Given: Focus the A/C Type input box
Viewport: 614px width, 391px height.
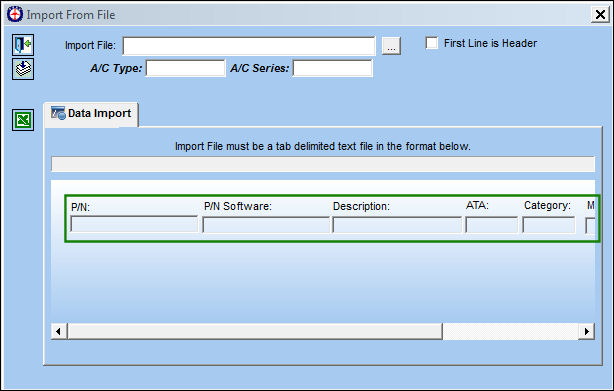Looking at the screenshot, I should click(186, 68).
